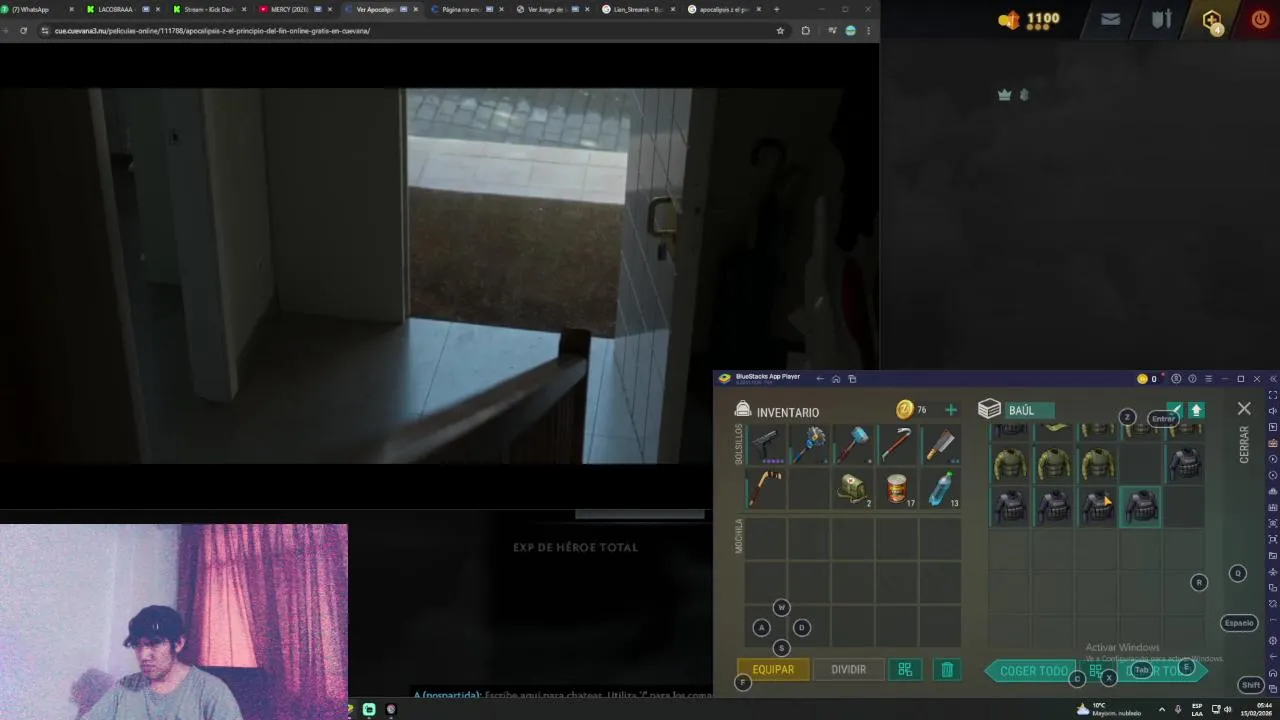Click the trash can delete icon
Image resolution: width=1280 pixels, height=720 pixels.
947,670
